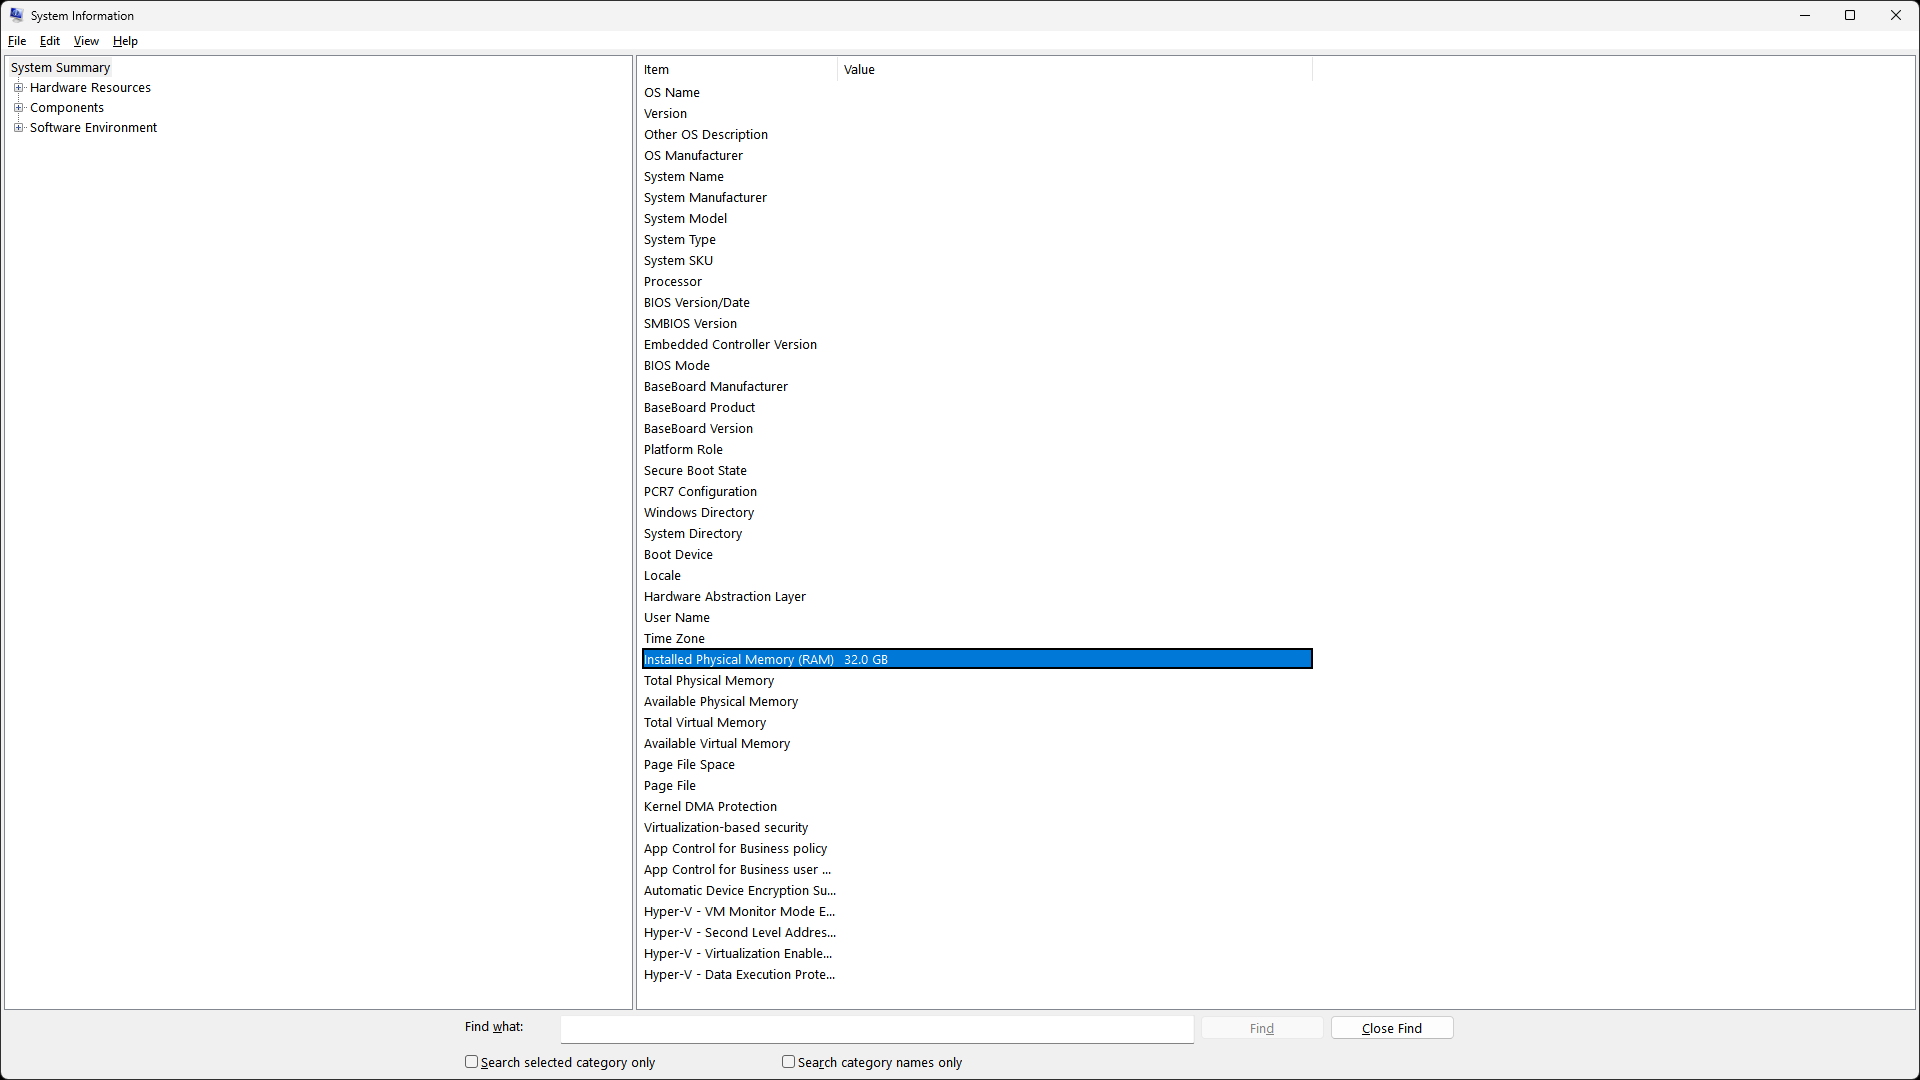Select the Time Zone row
The height and width of the screenshot is (1080, 1920).
pyautogui.click(x=977, y=639)
